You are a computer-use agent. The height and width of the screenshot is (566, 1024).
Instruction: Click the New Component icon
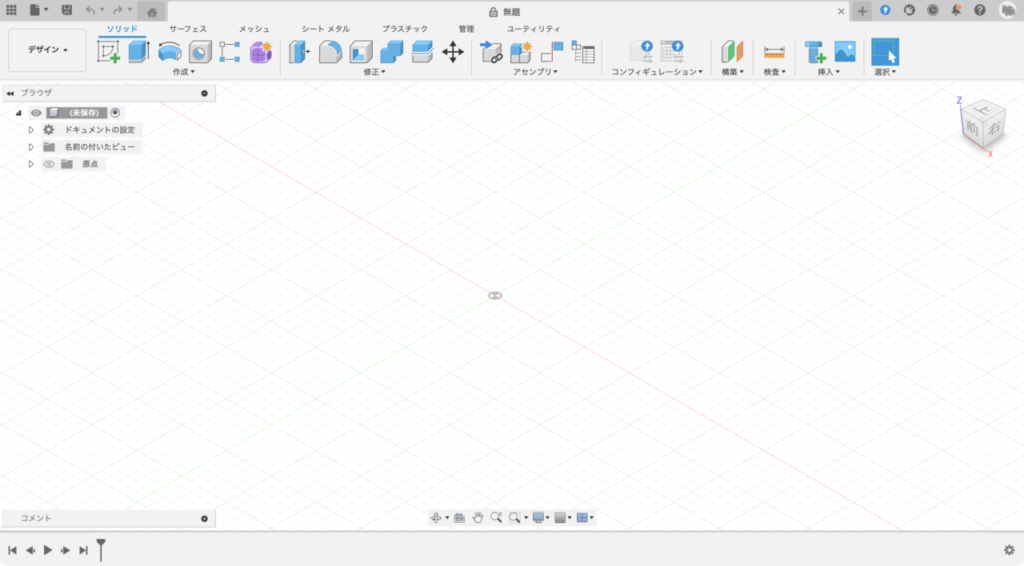coord(521,52)
